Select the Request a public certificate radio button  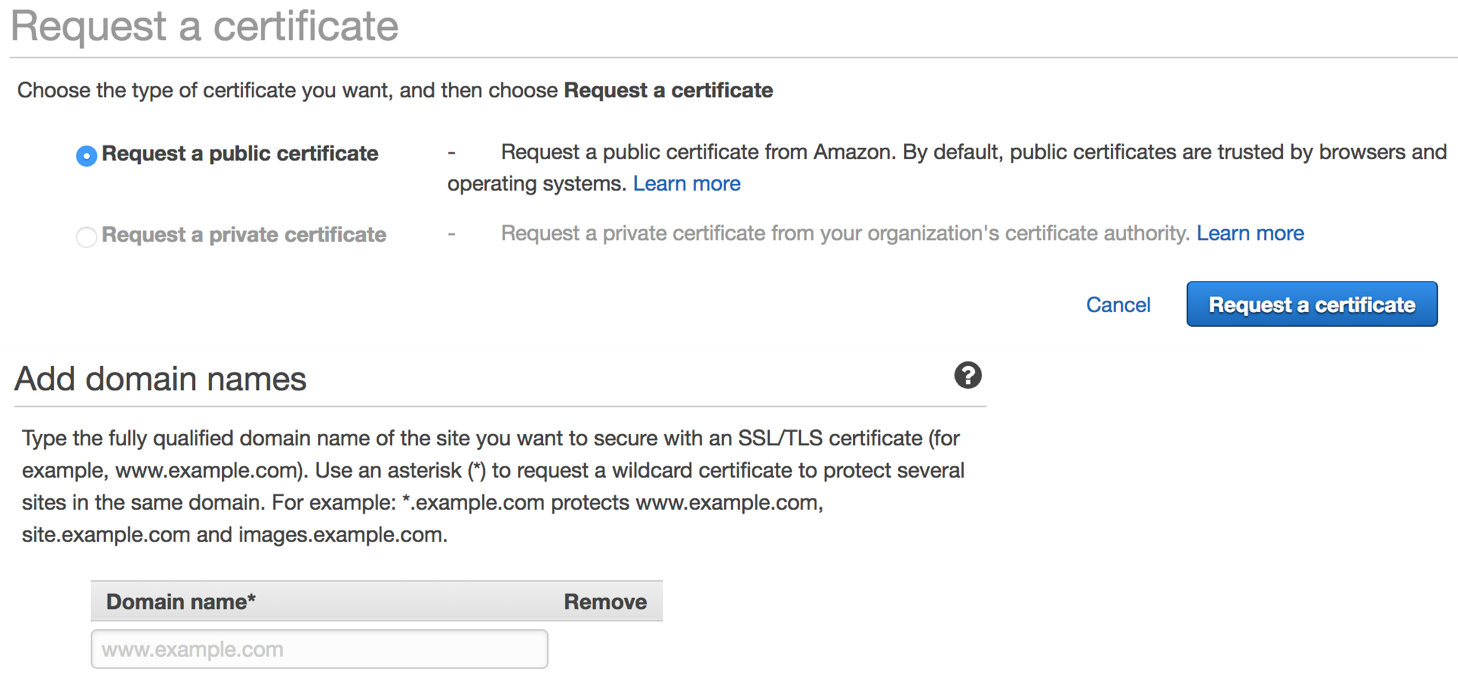tap(86, 155)
